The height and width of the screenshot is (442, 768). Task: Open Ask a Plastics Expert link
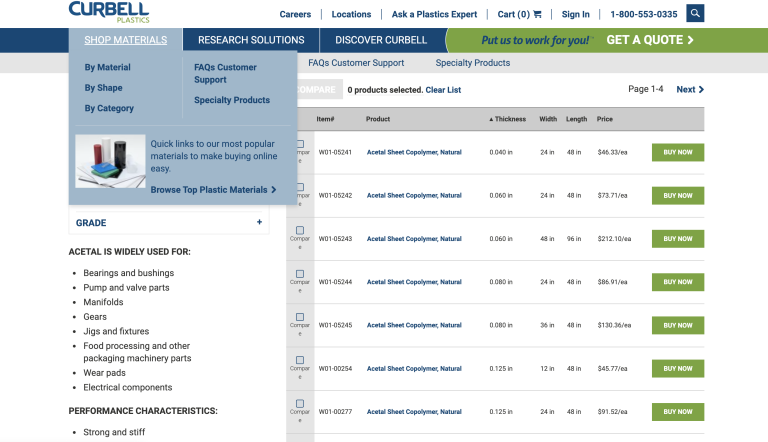[x=434, y=14]
